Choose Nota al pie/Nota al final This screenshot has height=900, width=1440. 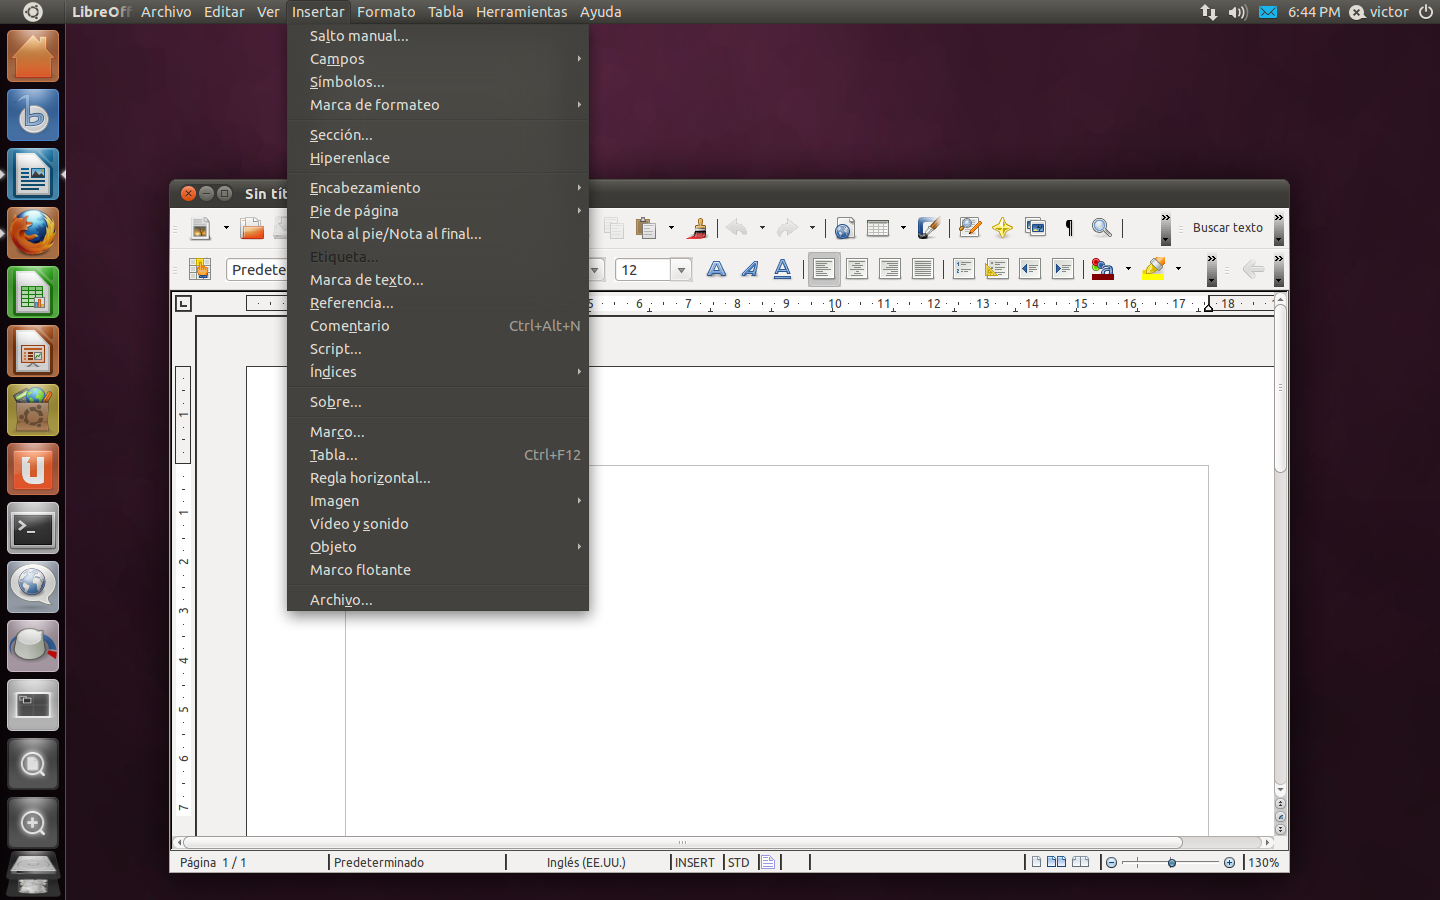pos(438,234)
